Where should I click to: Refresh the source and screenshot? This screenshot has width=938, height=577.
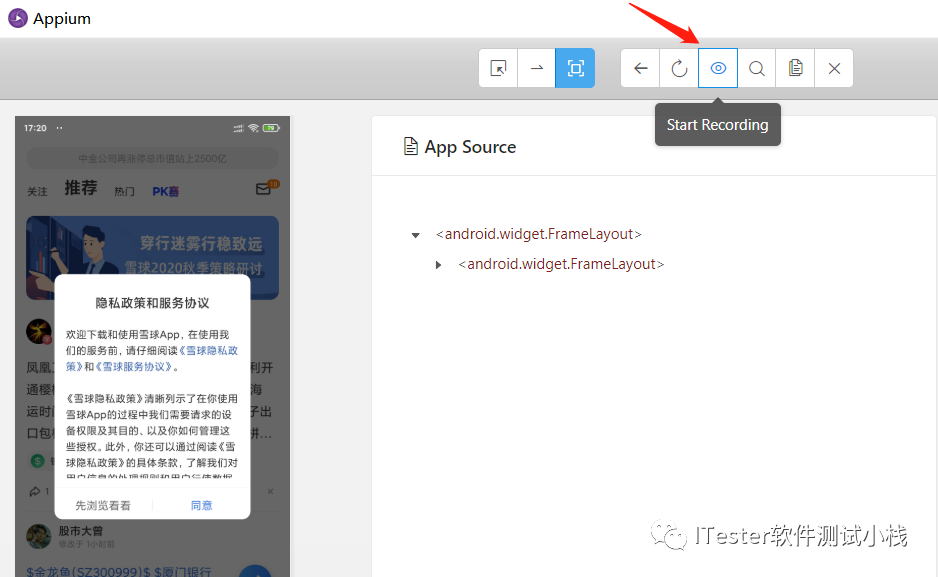coord(679,68)
